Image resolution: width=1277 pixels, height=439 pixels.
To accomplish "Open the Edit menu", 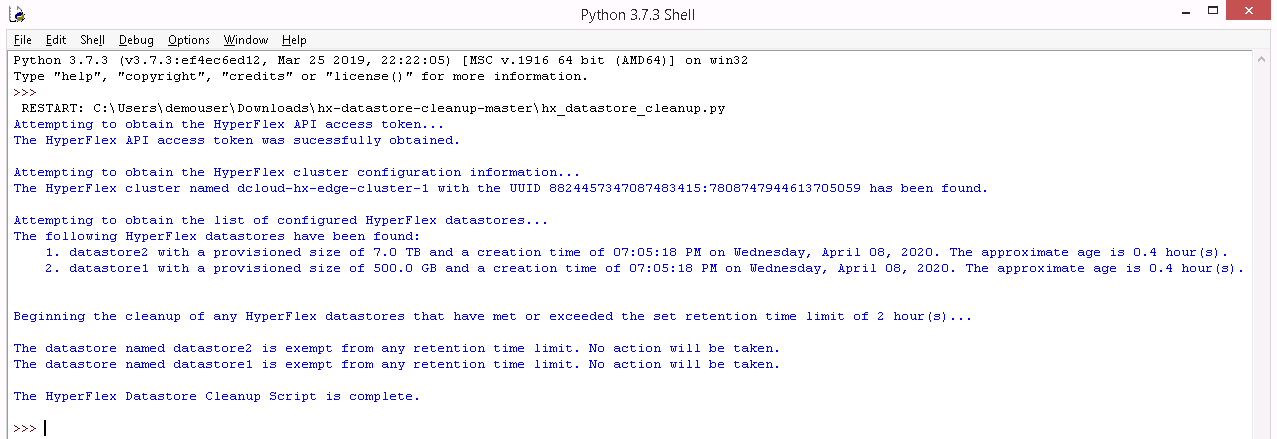I will [56, 40].
